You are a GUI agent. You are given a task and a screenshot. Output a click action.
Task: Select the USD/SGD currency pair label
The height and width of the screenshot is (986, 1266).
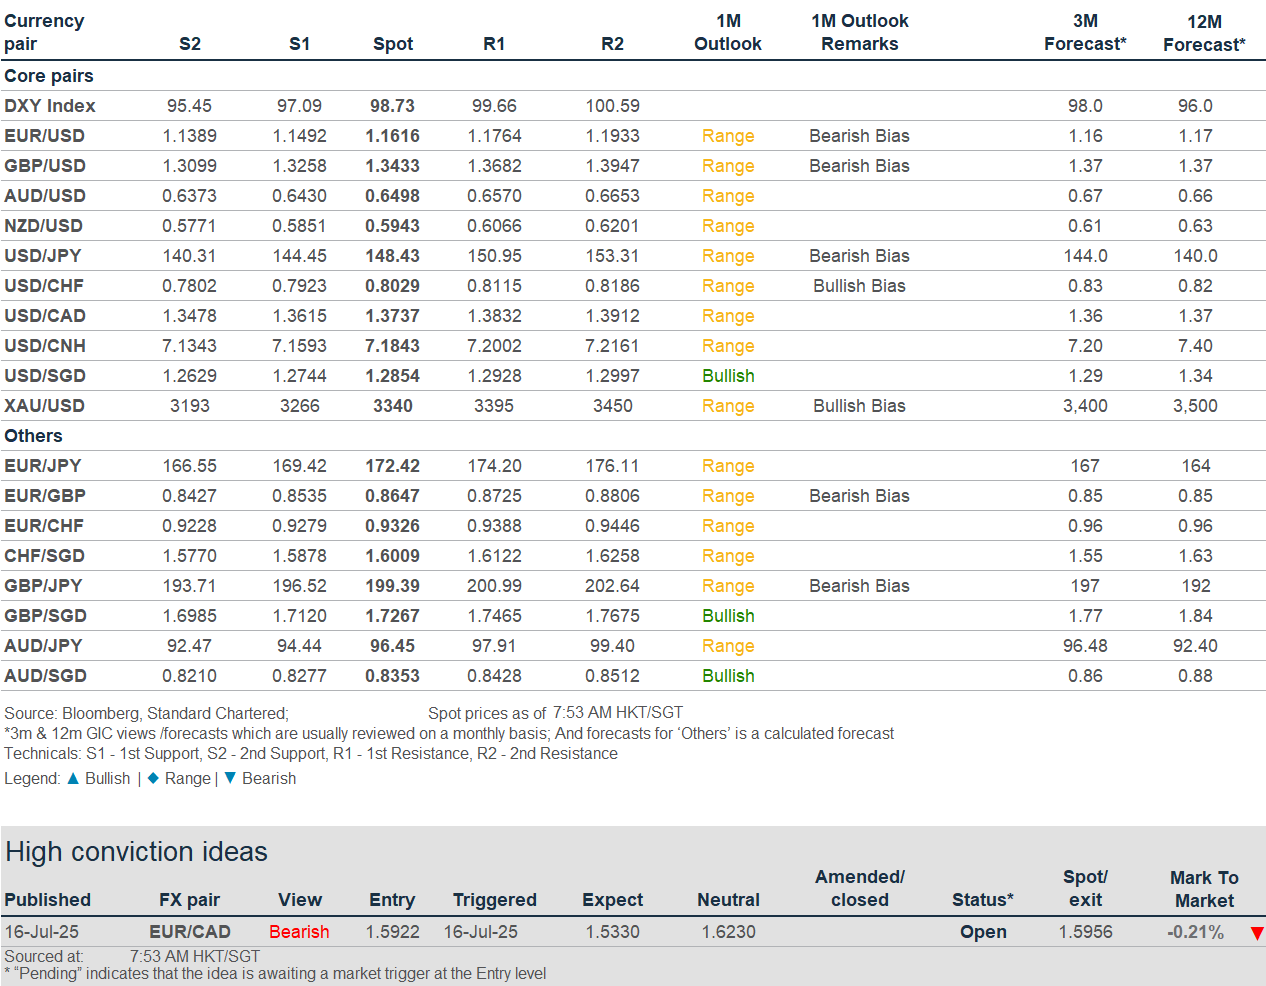[45, 376]
